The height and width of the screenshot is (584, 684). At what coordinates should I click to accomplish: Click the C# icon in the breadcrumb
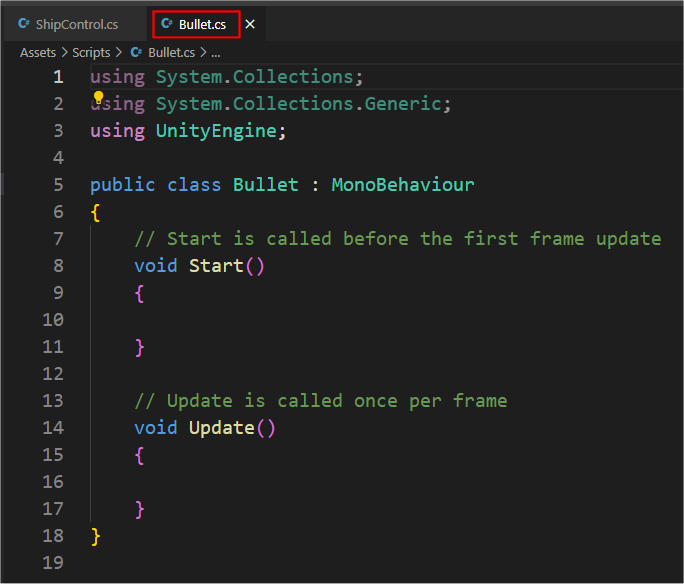(x=136, y=53)
